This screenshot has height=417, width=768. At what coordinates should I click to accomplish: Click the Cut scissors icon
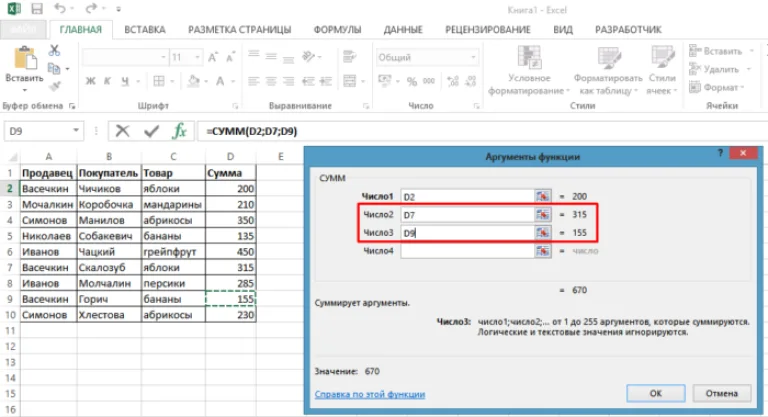pos(54,50)
